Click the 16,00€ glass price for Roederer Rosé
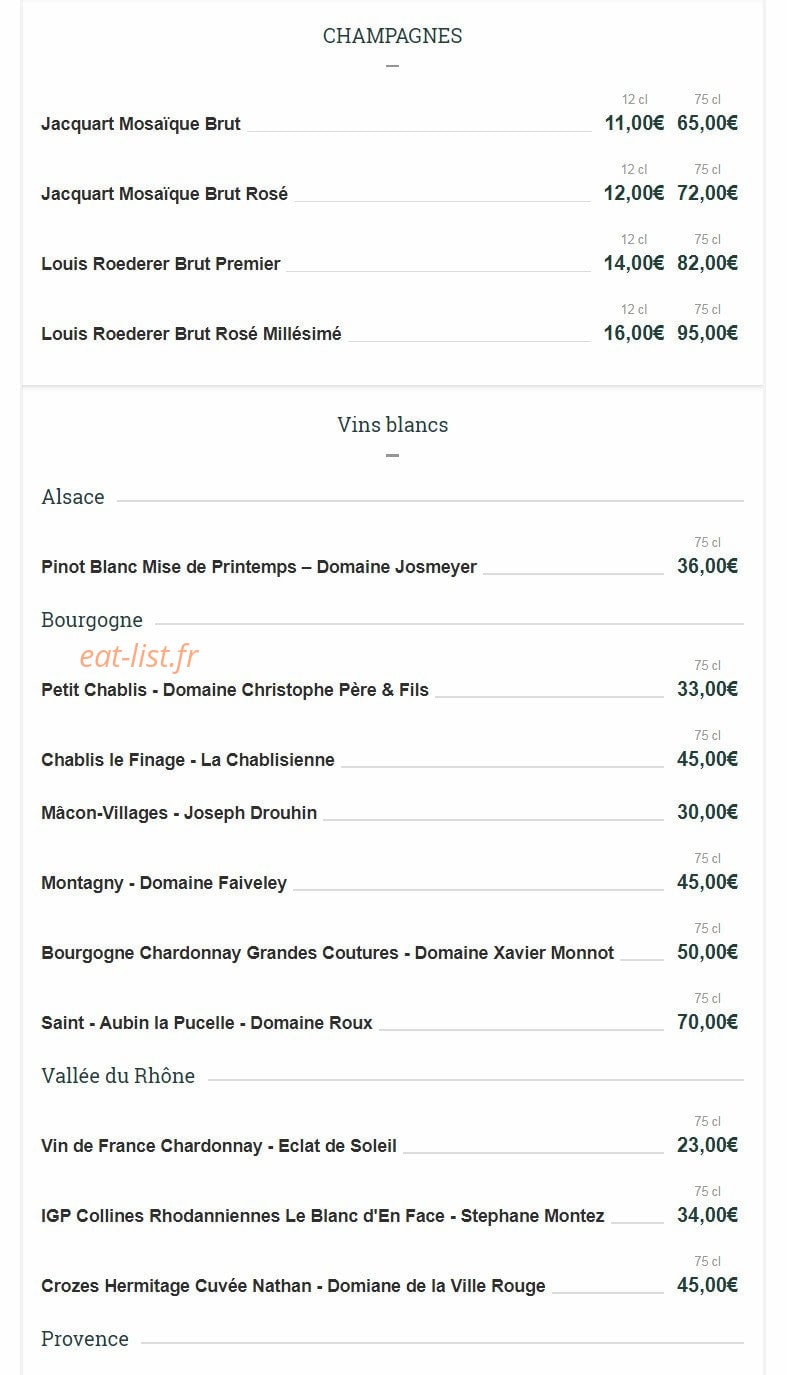The image size is (787, 1375). (634, 334)
